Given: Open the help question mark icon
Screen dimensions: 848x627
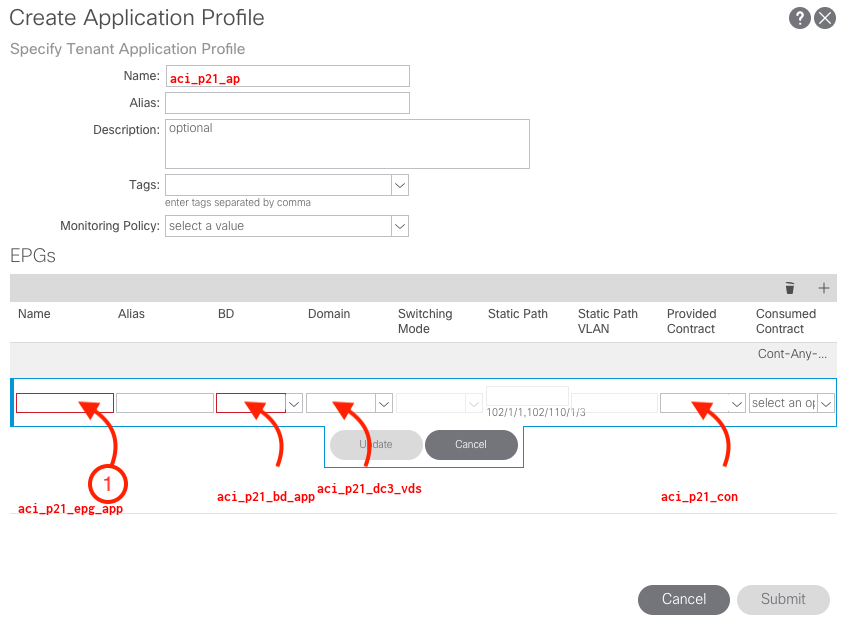Looking at the screenshot, I should 799,18.
